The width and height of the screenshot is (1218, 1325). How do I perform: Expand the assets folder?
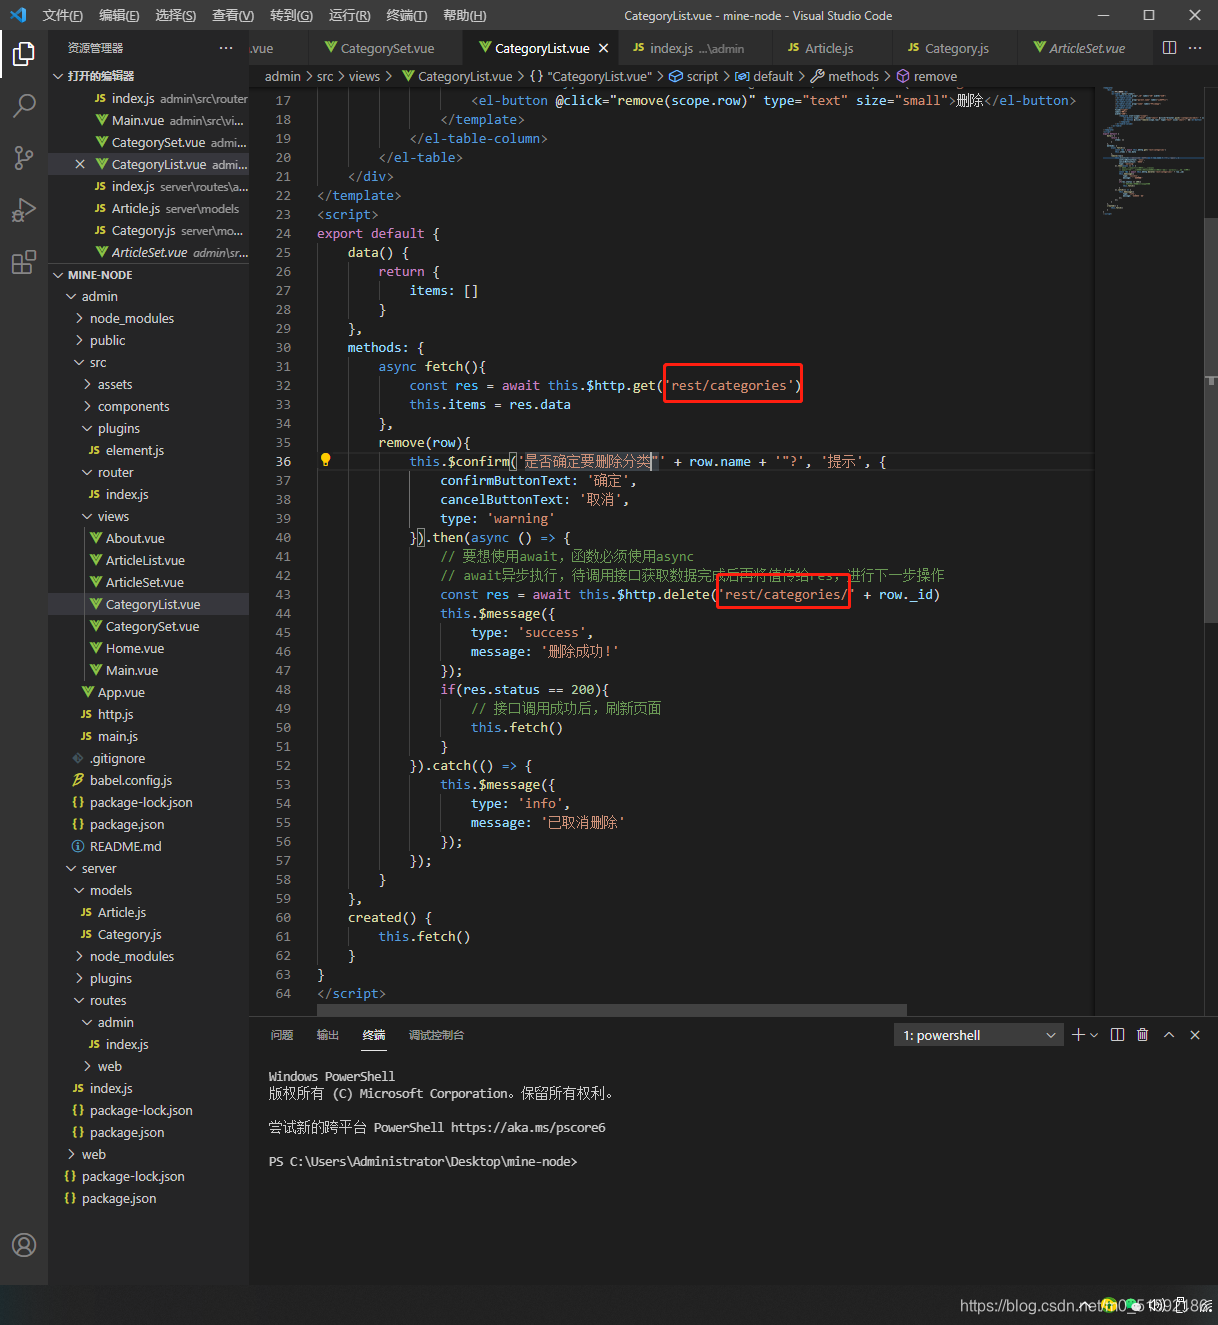pos(148,384)
